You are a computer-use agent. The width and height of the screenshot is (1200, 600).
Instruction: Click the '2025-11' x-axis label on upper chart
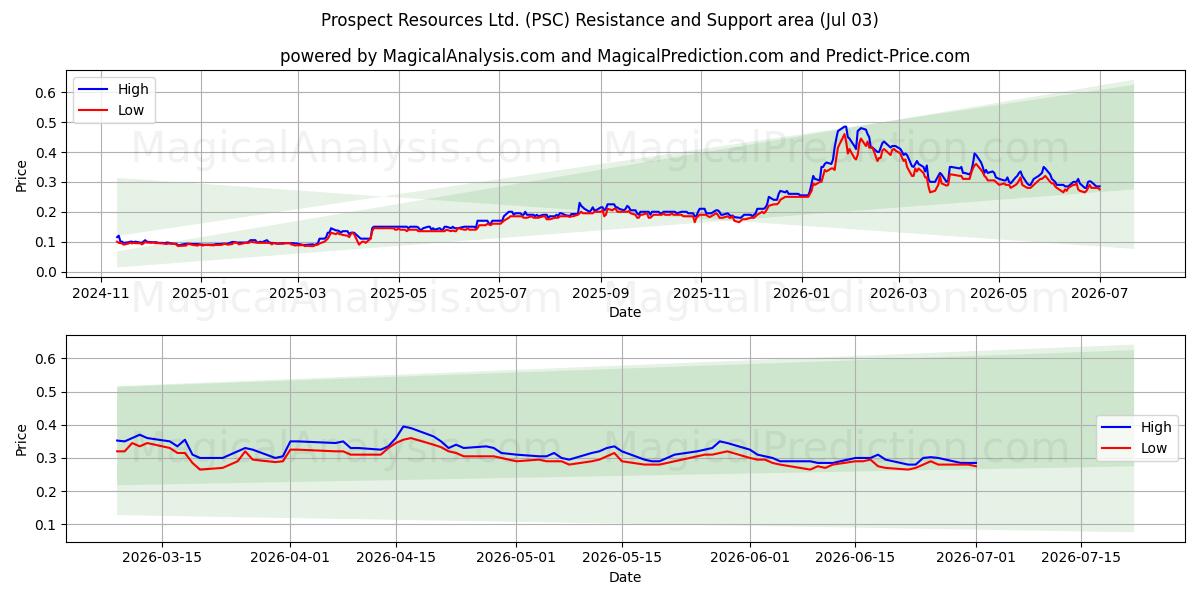point(700,293)
